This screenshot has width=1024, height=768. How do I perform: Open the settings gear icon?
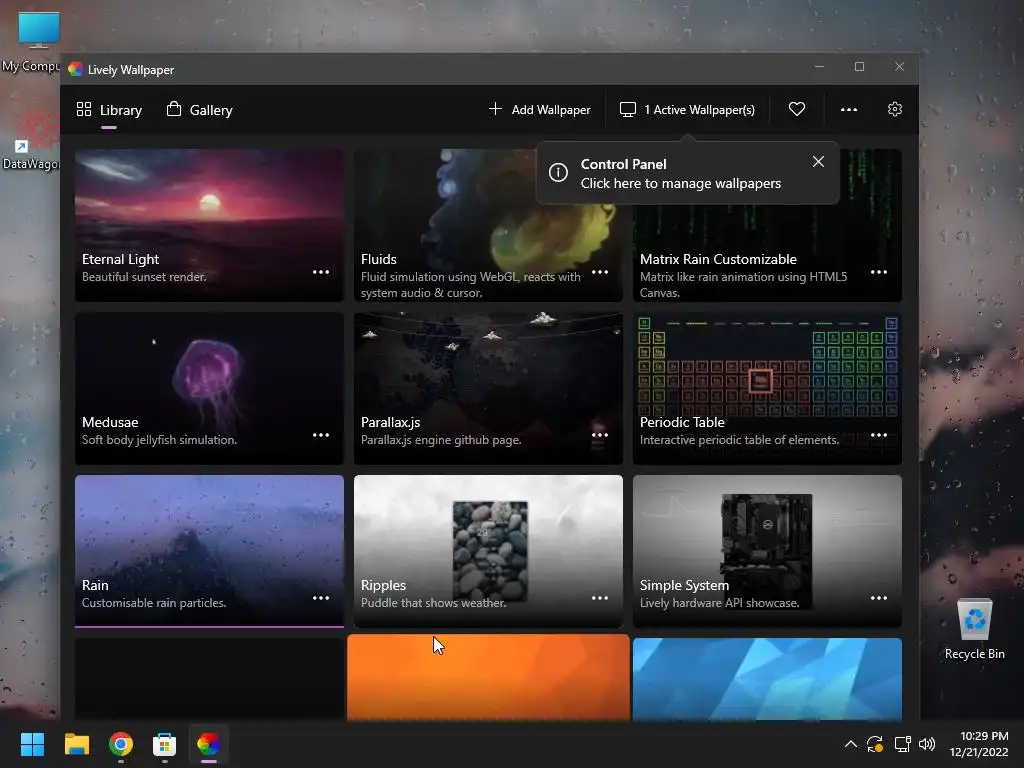click(x=895, y=109)
